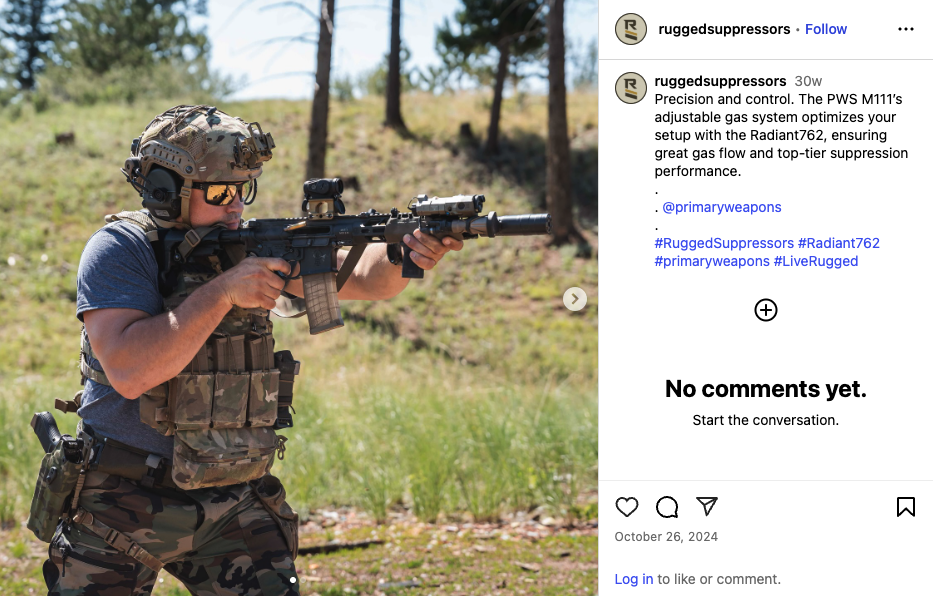Open the #LiveRugged hashtag
This screenshot has width=933, height=596.
pos(816,261)
